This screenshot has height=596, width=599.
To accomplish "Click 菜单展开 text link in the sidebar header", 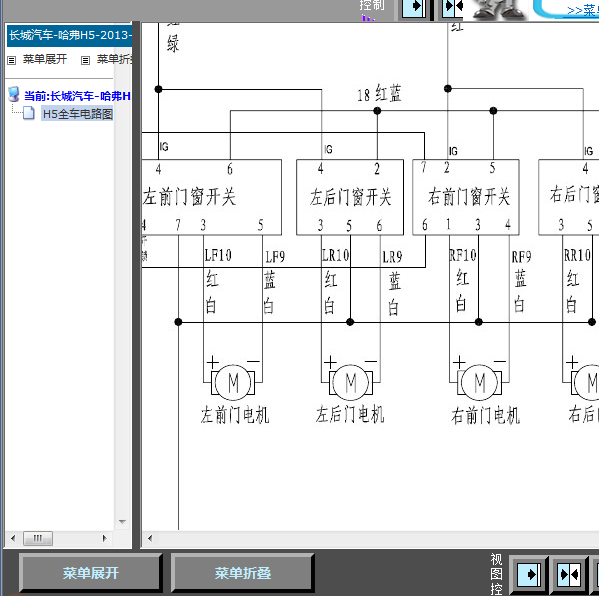I will click(45, 59).
